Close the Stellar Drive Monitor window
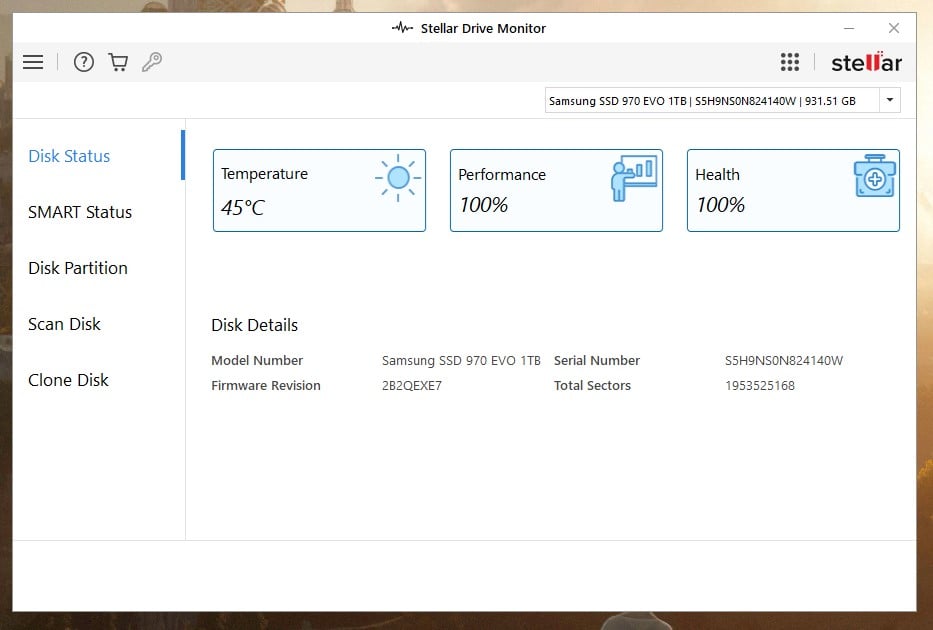933x630 pixels. pyautogui.click(x=894, y=28)
